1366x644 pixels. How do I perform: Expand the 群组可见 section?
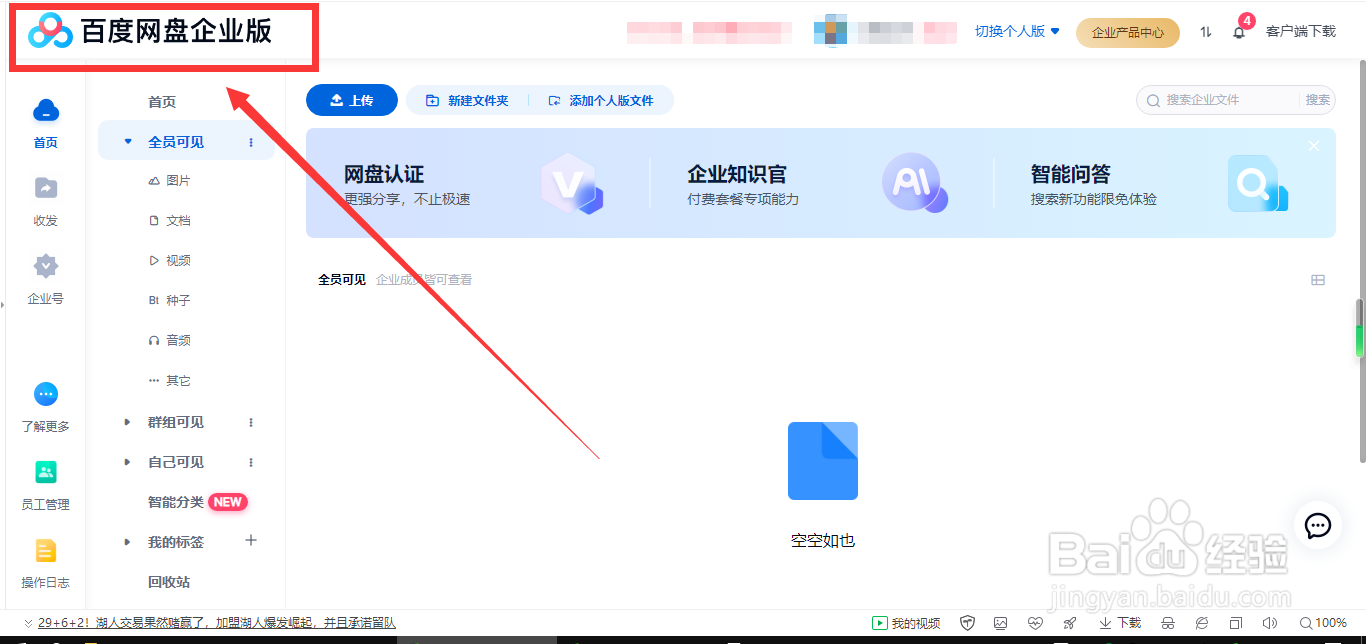pos(127,421)
